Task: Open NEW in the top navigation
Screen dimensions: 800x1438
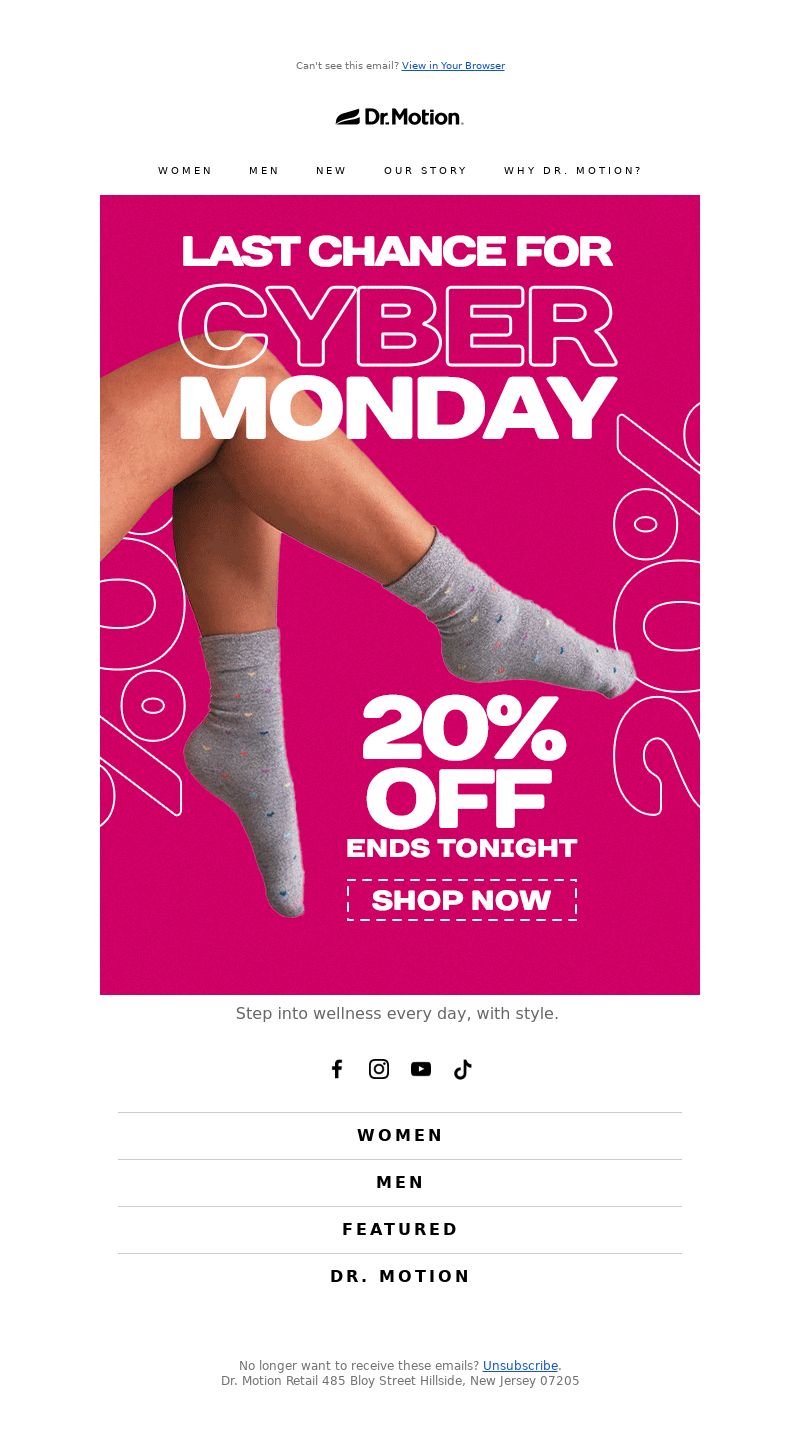Action: coord(331,171)
